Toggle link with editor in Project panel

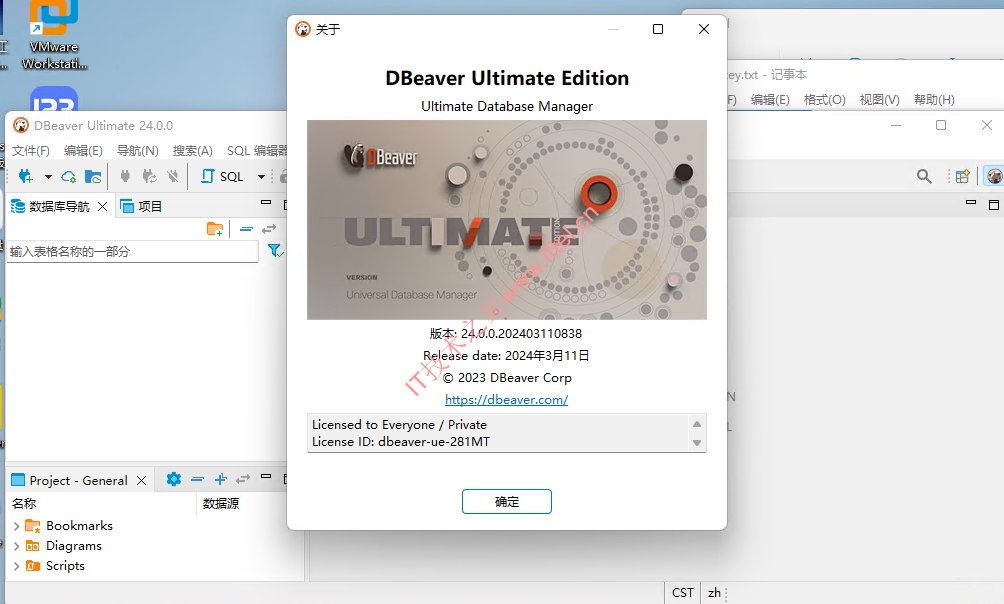coord(243,479)
